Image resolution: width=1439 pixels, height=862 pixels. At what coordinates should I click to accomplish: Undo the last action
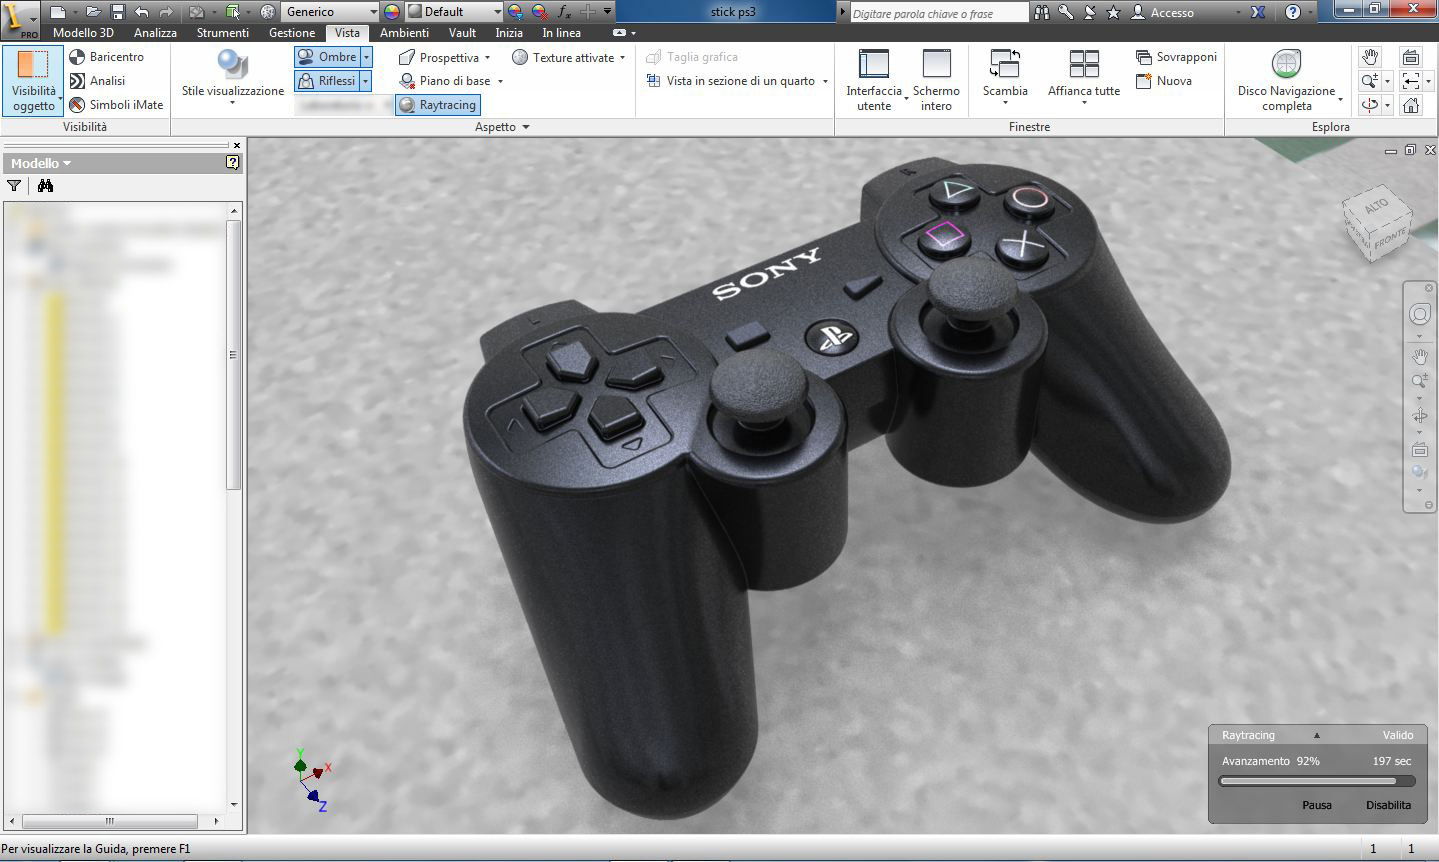141,12
